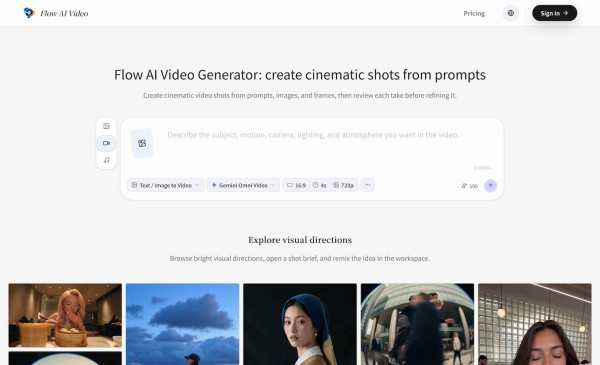This screenshot has height=365, width=600.
Task: Click the Explore visual directions heading
Action: point(300,240)
